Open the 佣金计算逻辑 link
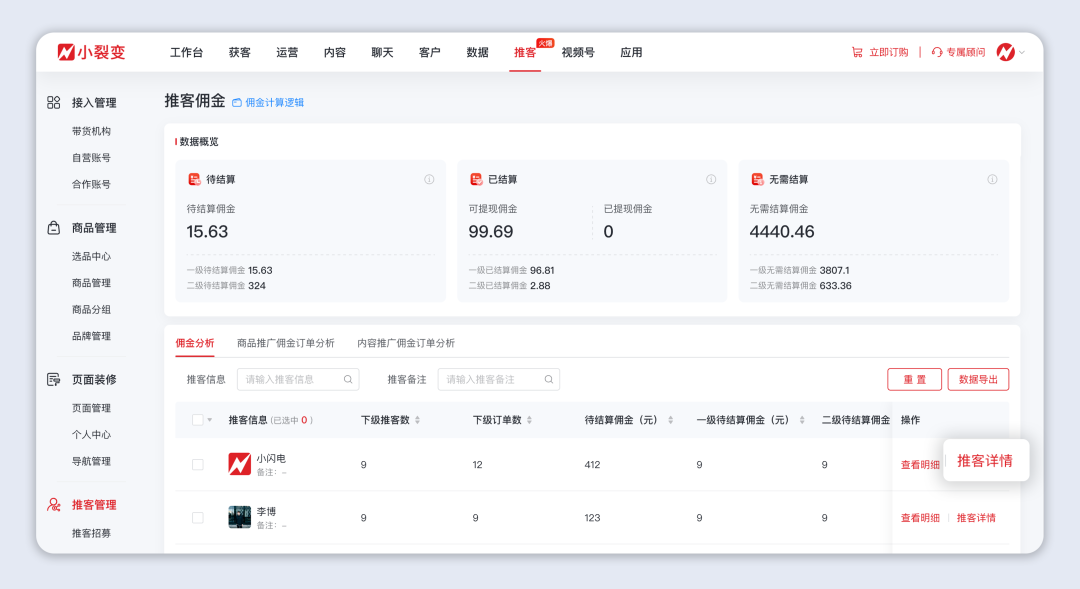This screenshot has width=1080, height=589. click(x=273, y=102)
